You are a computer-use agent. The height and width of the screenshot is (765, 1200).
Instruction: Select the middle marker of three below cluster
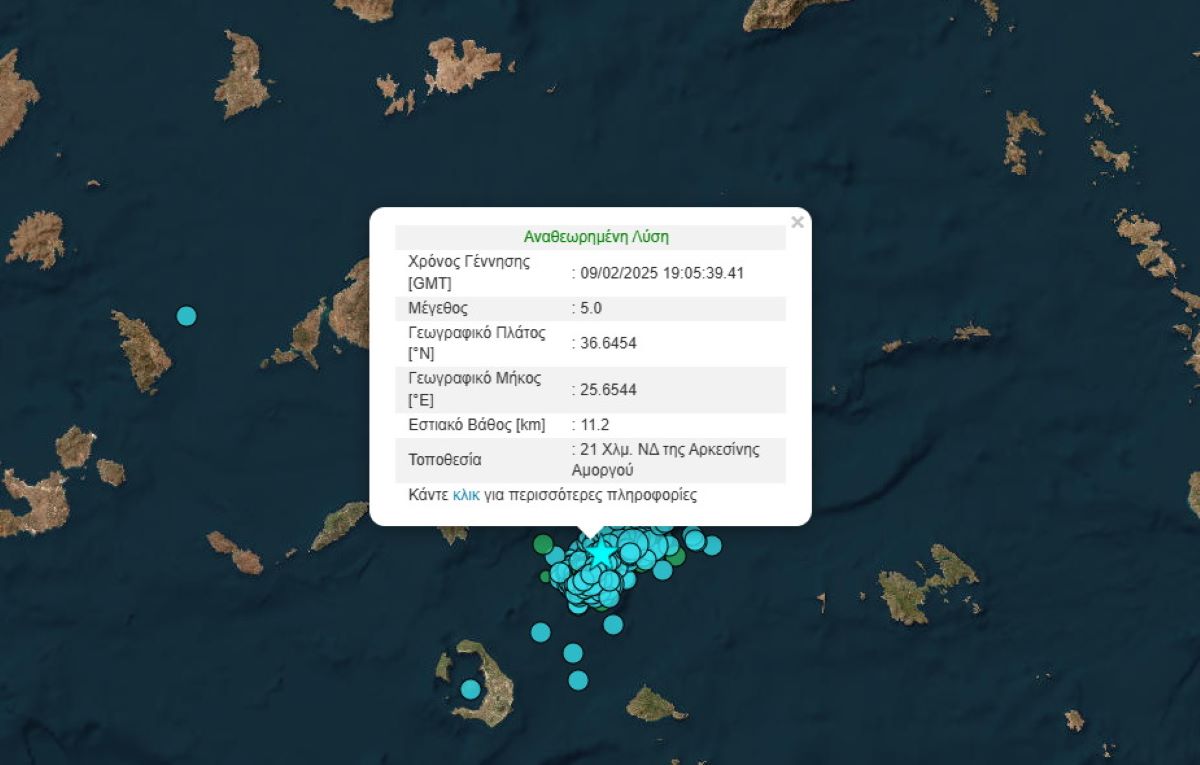572,653
